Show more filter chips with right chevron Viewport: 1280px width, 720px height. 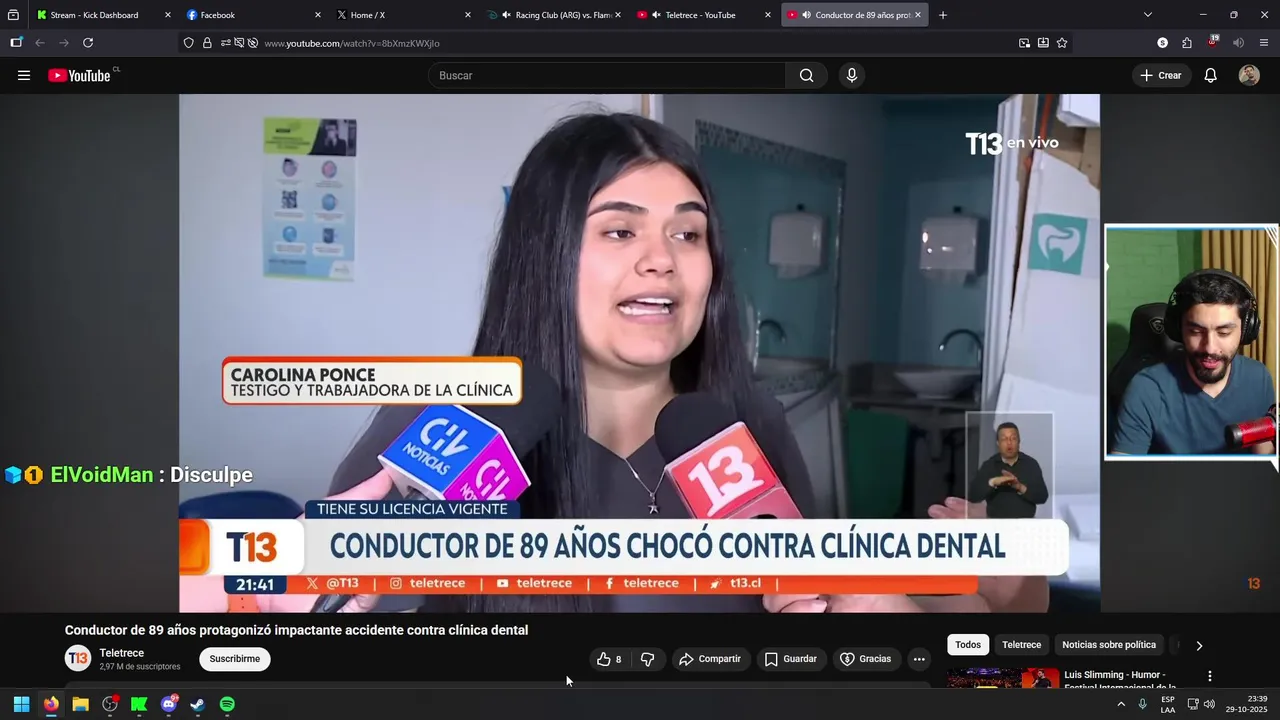1199,645
